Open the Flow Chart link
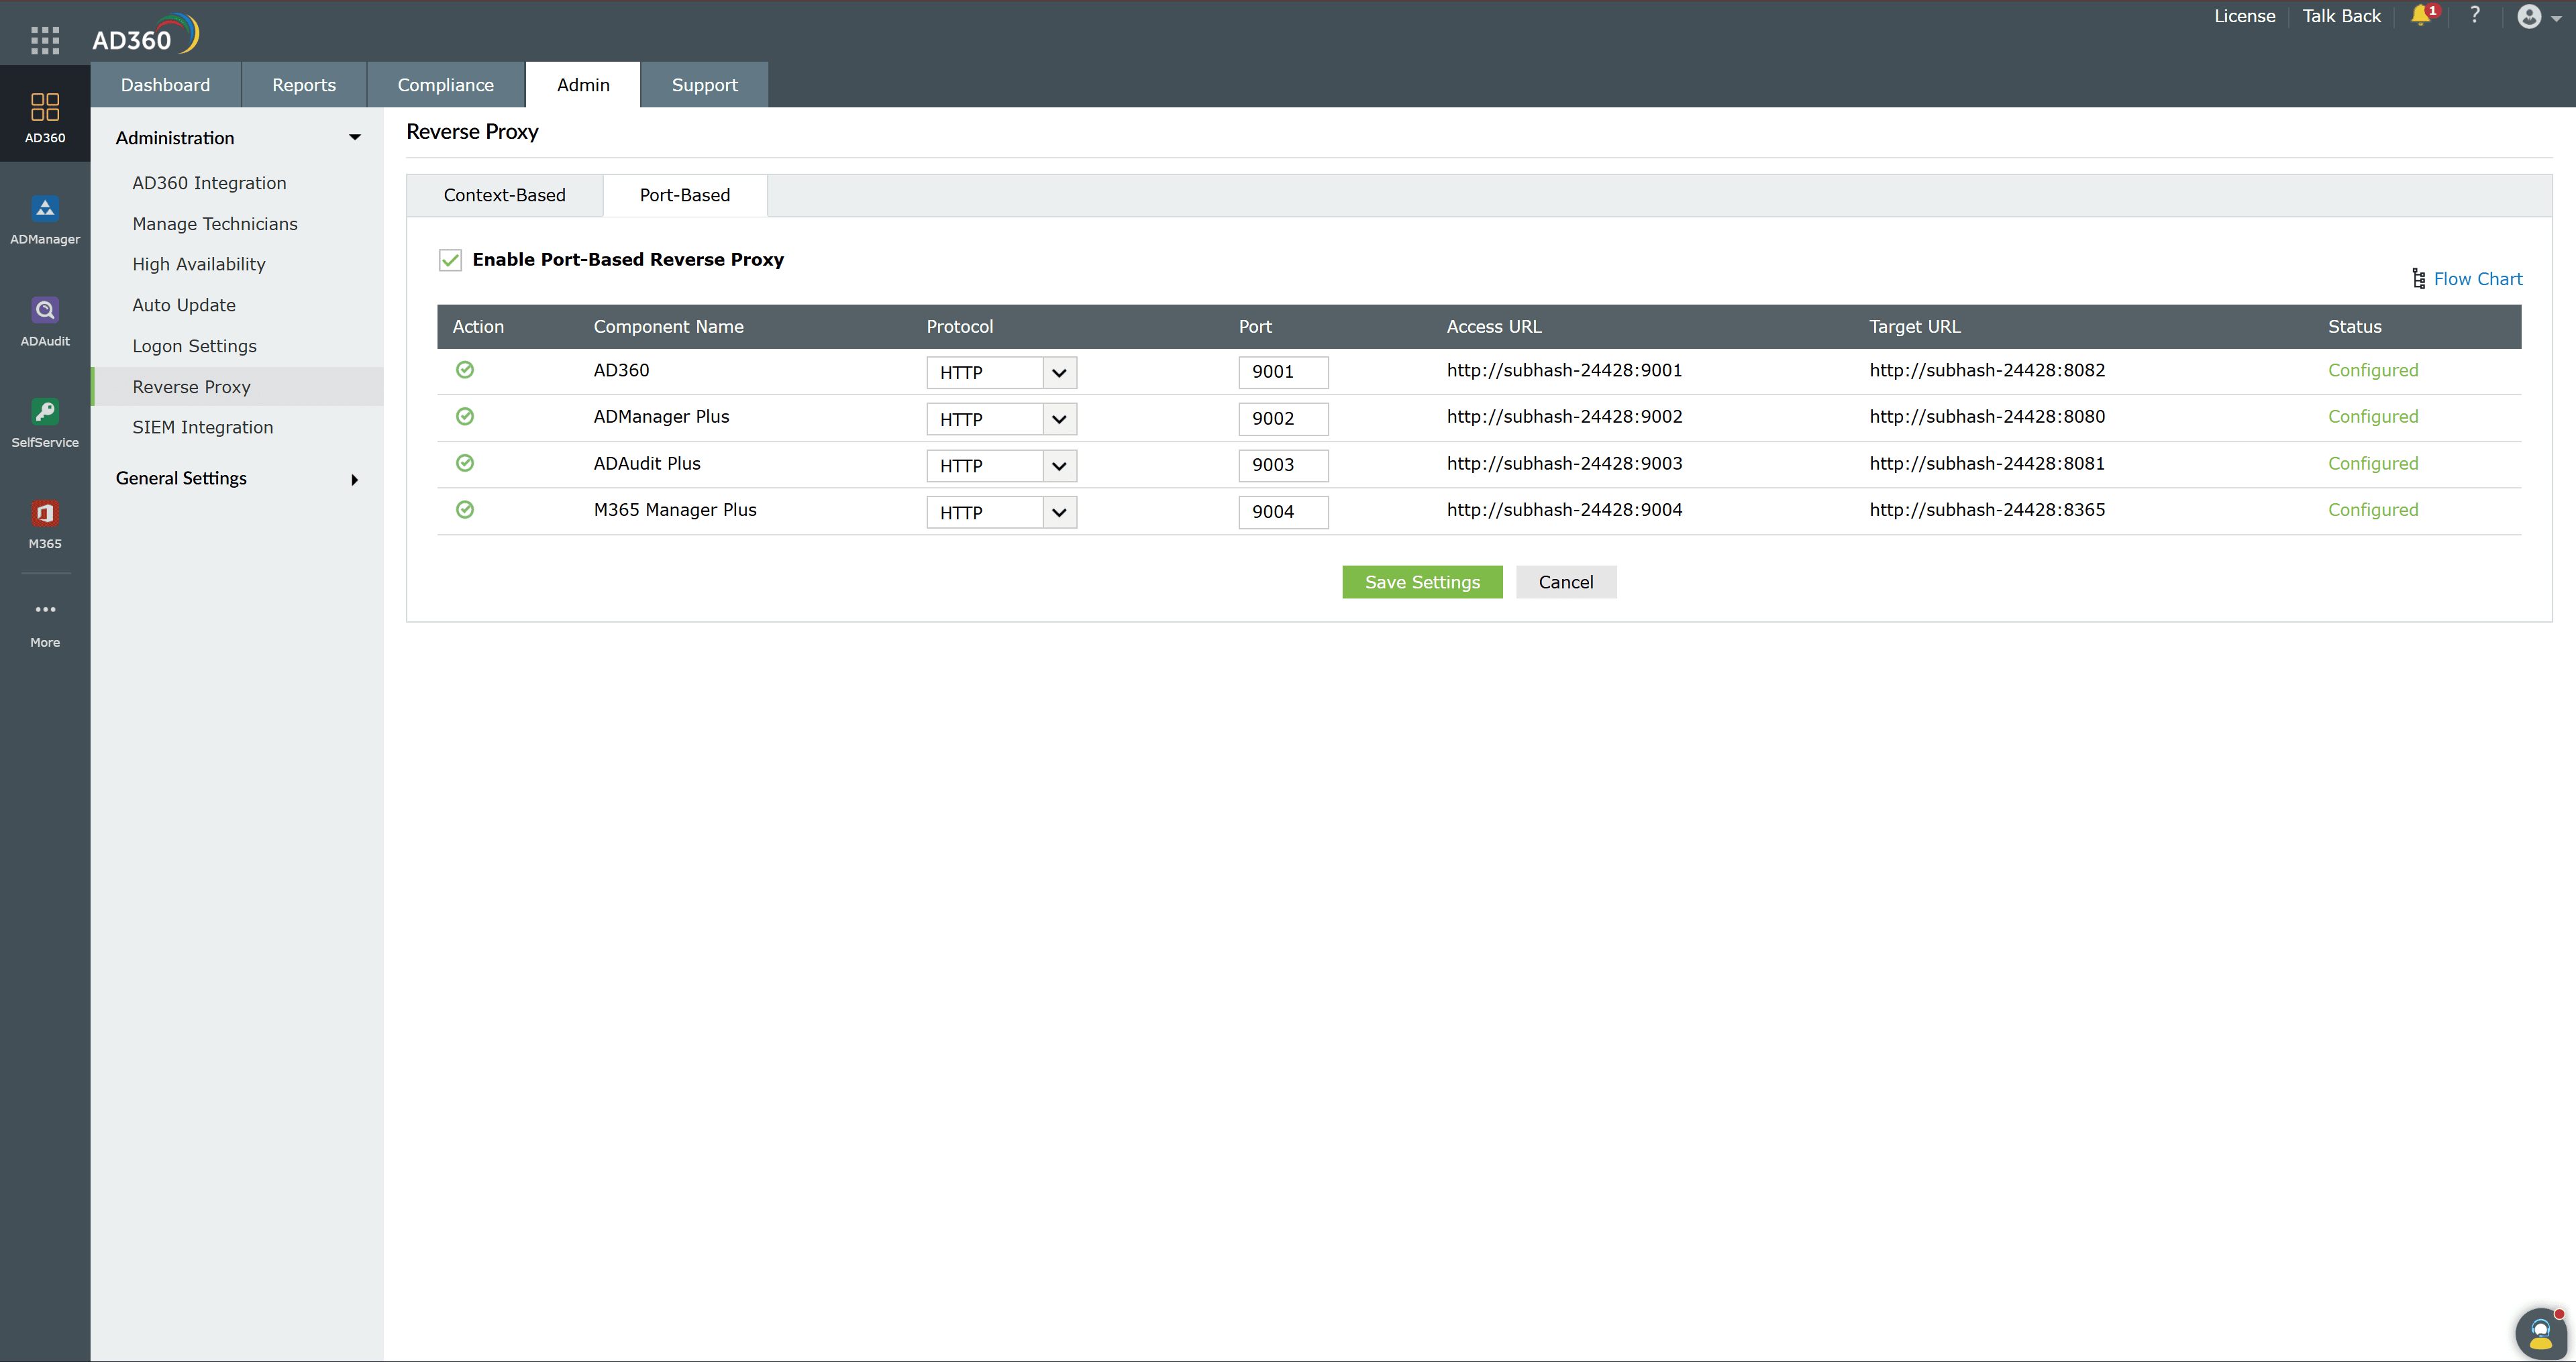Image resolution: width=2576 pixels, height=1362 pixels. [2477, 279]
